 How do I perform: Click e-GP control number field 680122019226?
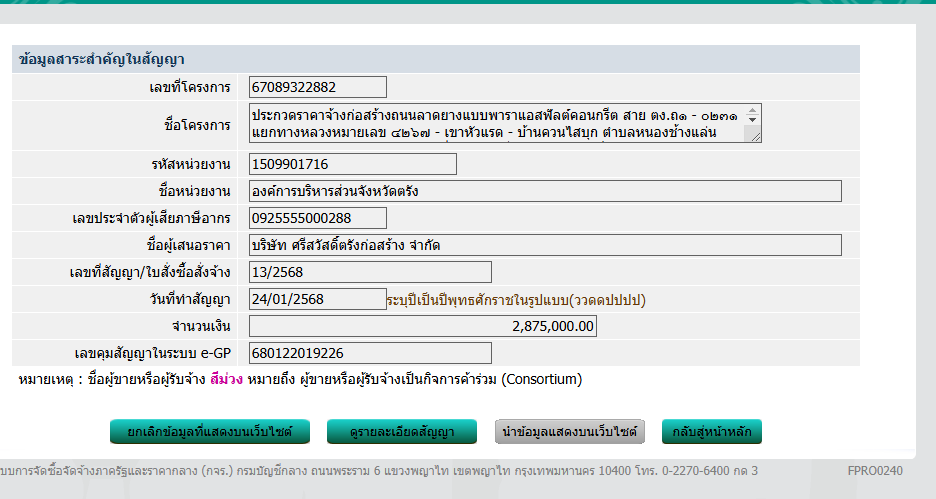tap(370, 353)
